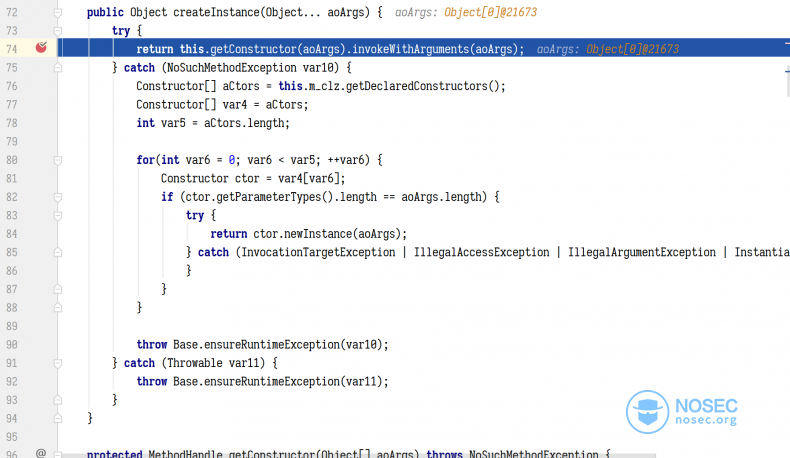
Task: Collapse the catch Throwable fold marker at line 91
Action: (x=58, y=363)
